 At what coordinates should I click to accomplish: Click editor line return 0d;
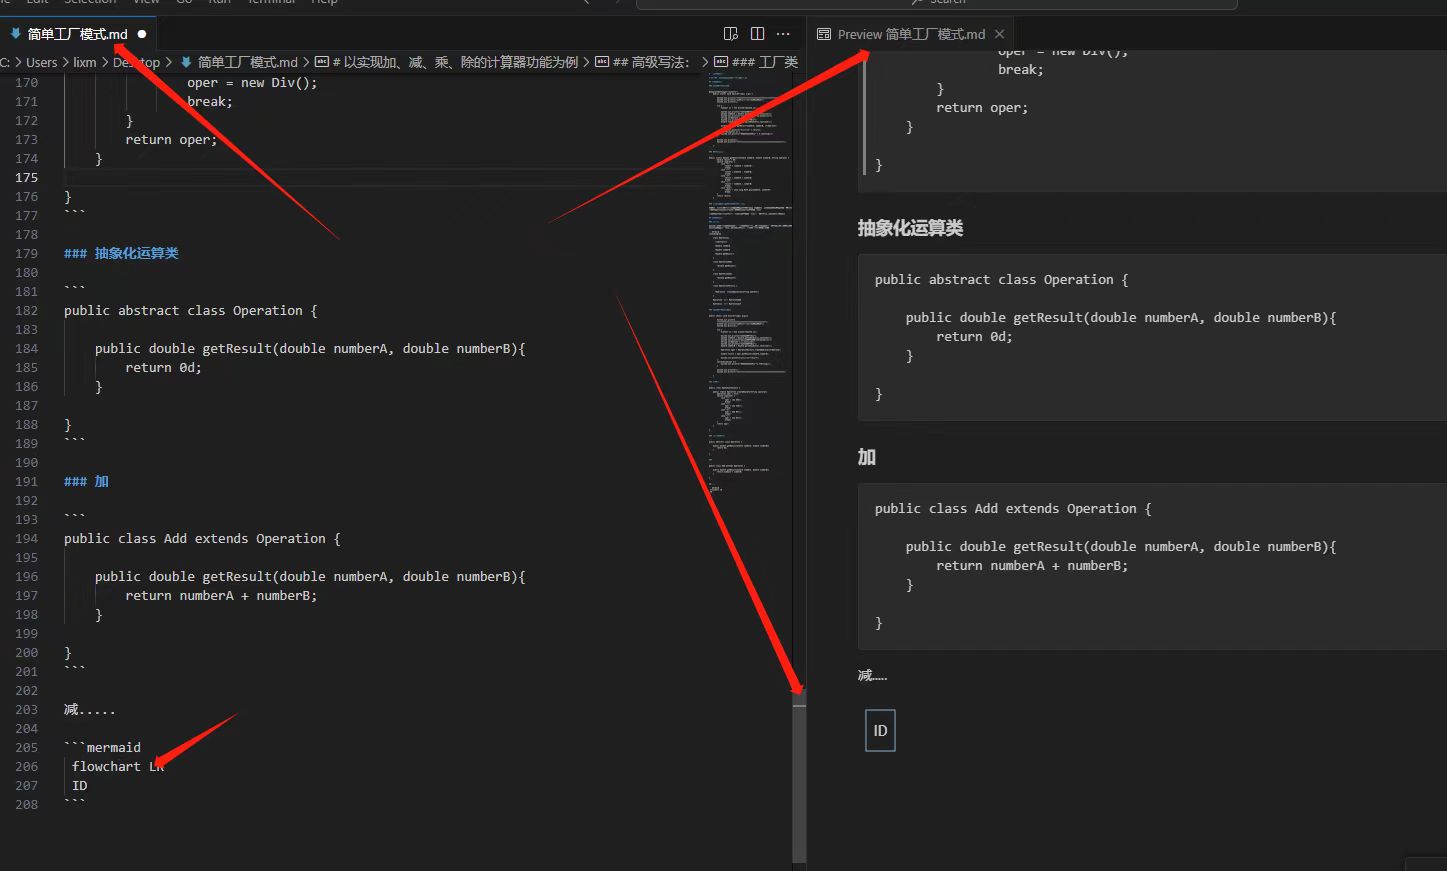(163, 367)
